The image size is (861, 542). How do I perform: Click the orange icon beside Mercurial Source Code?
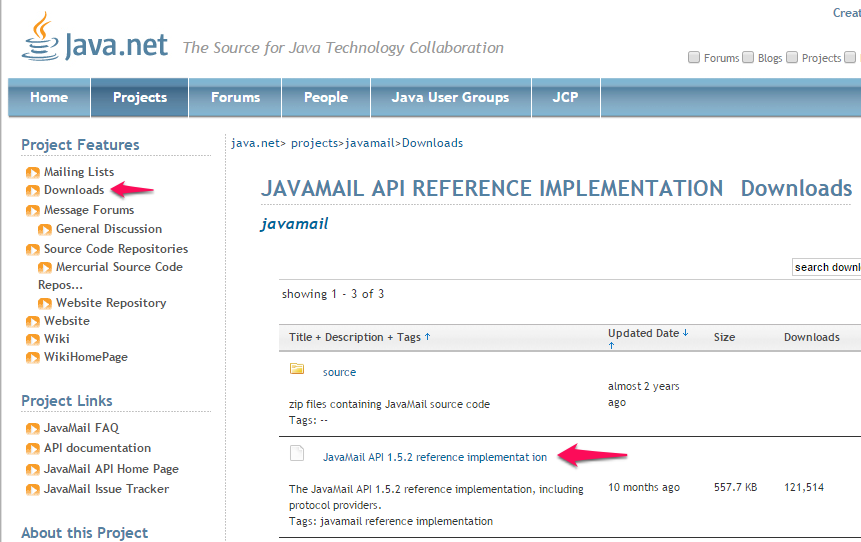point(45,267)
